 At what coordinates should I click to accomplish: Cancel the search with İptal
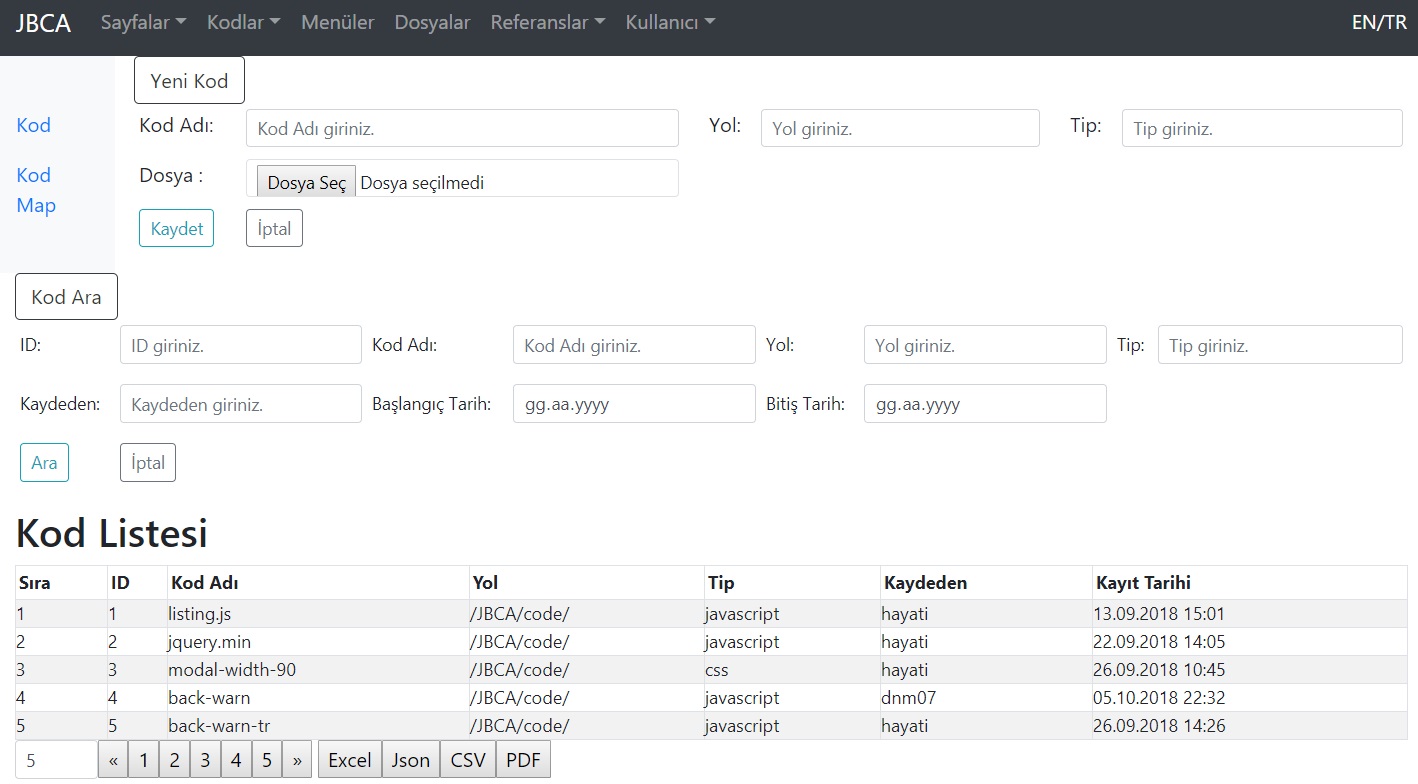click(147, 462)
